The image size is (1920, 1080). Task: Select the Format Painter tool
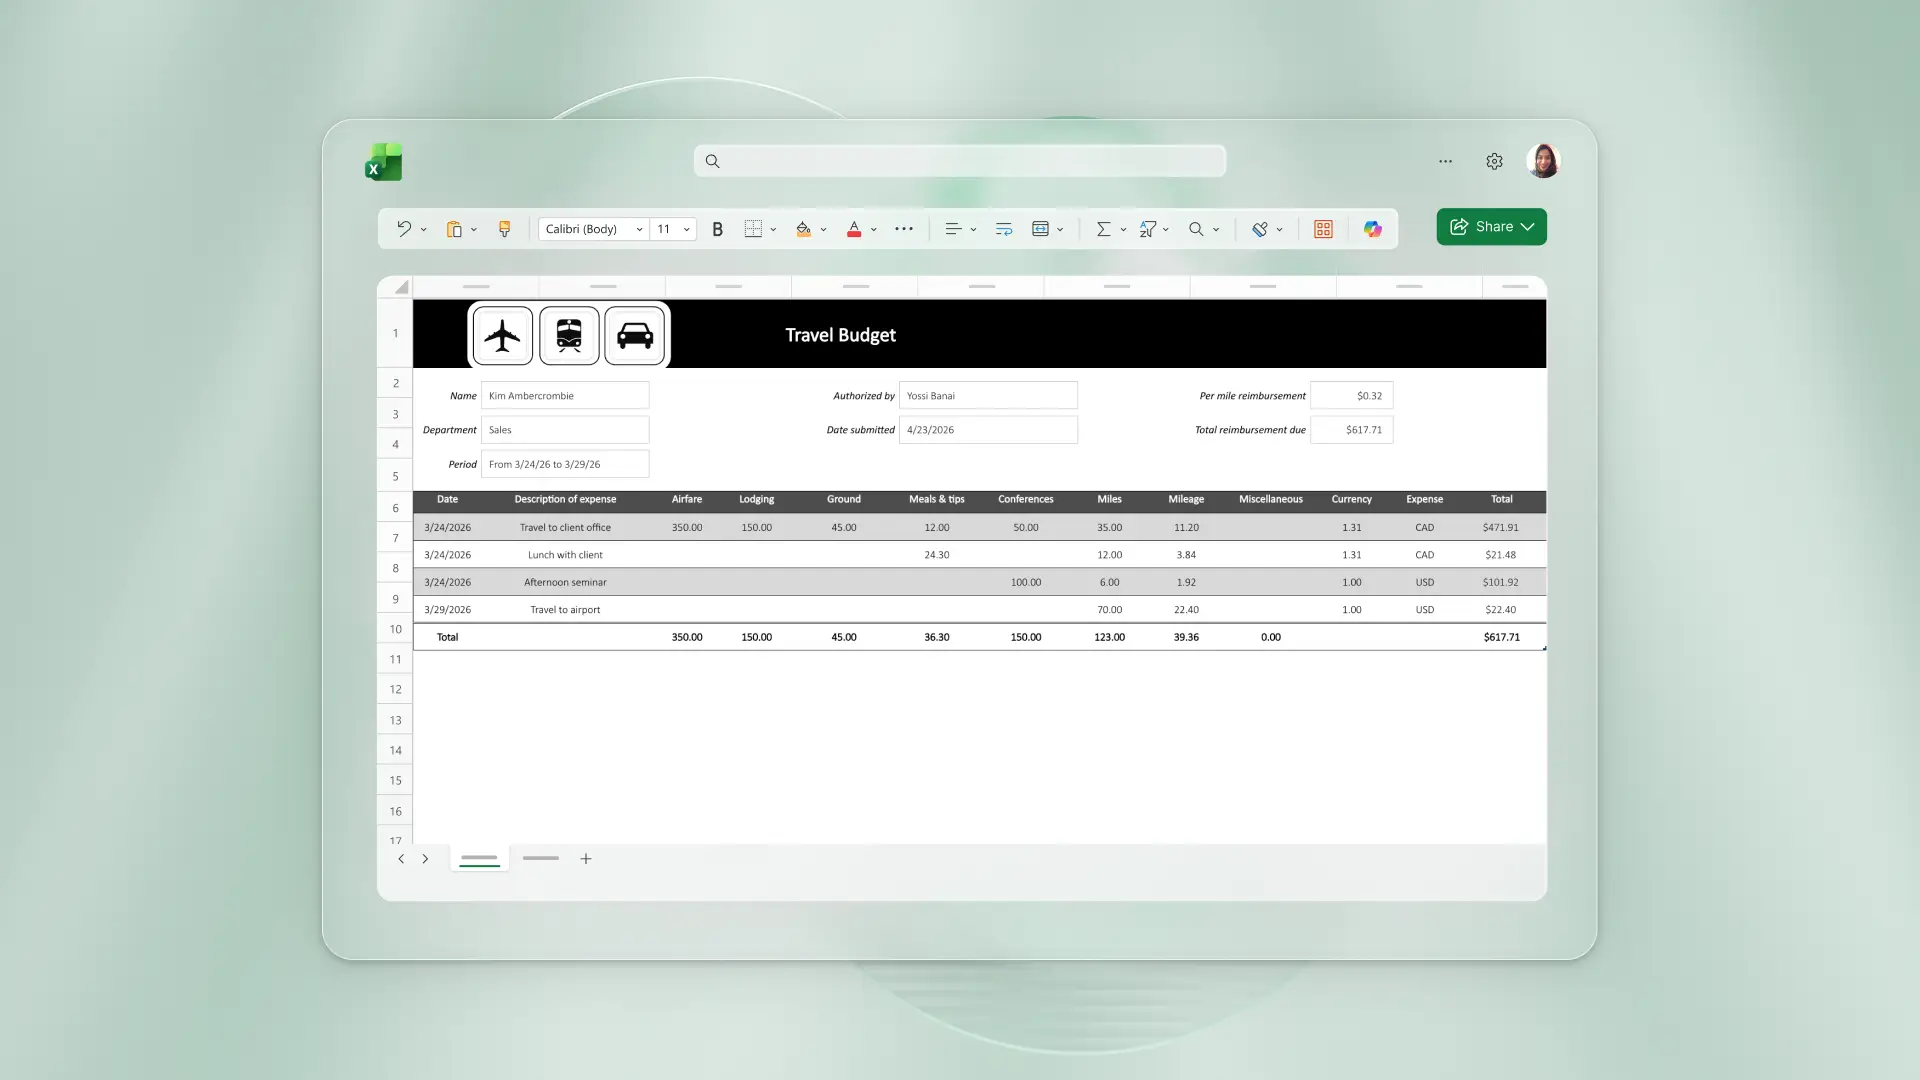pos(504,229)
